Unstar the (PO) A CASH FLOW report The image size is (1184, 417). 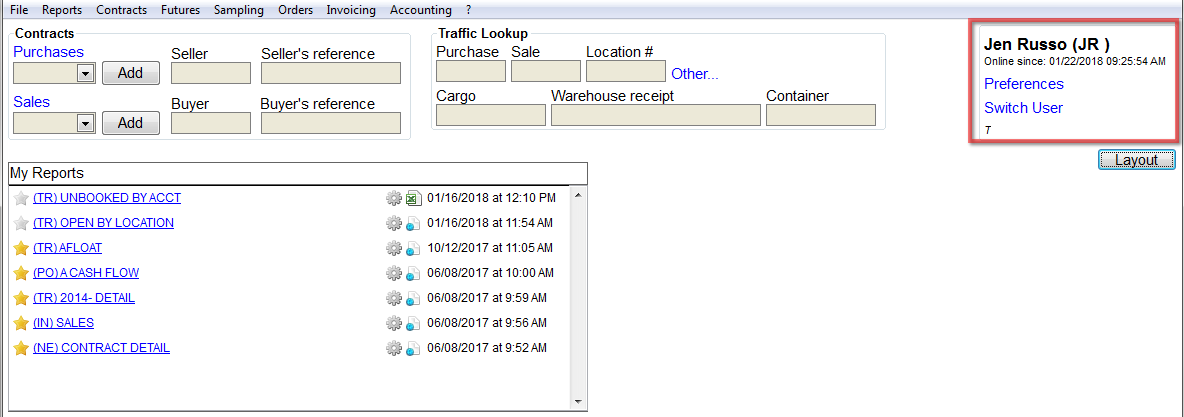(x=21, y=273)
